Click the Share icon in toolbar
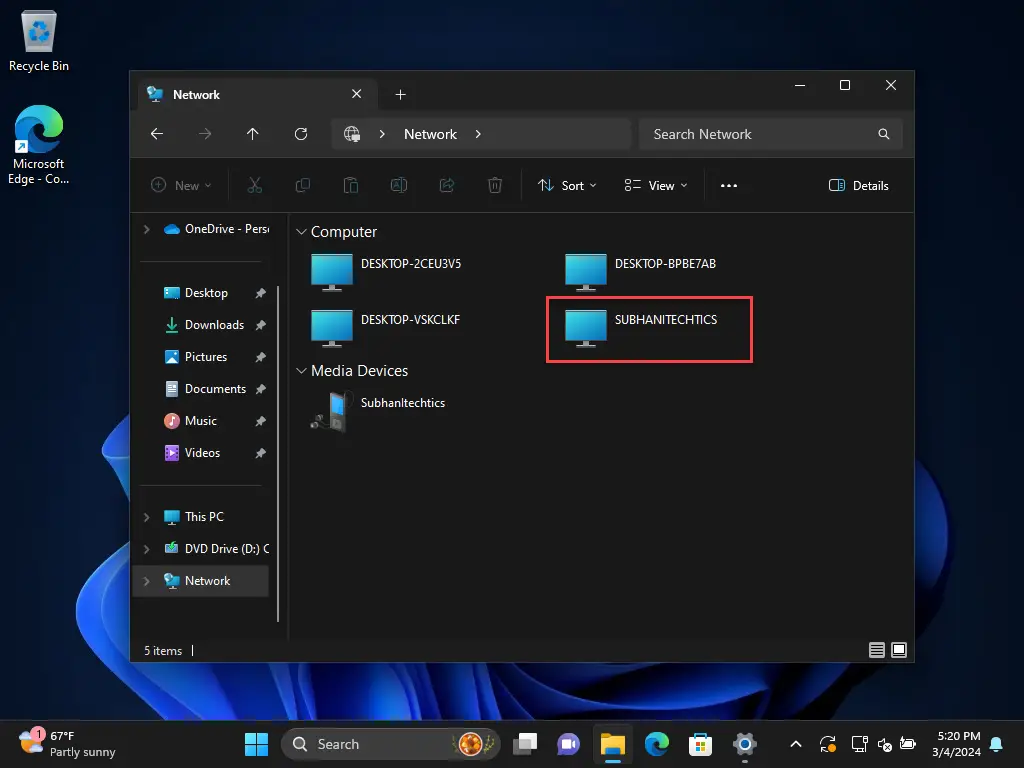Viewport: 1024px width, 768px height. click(447, 185)
